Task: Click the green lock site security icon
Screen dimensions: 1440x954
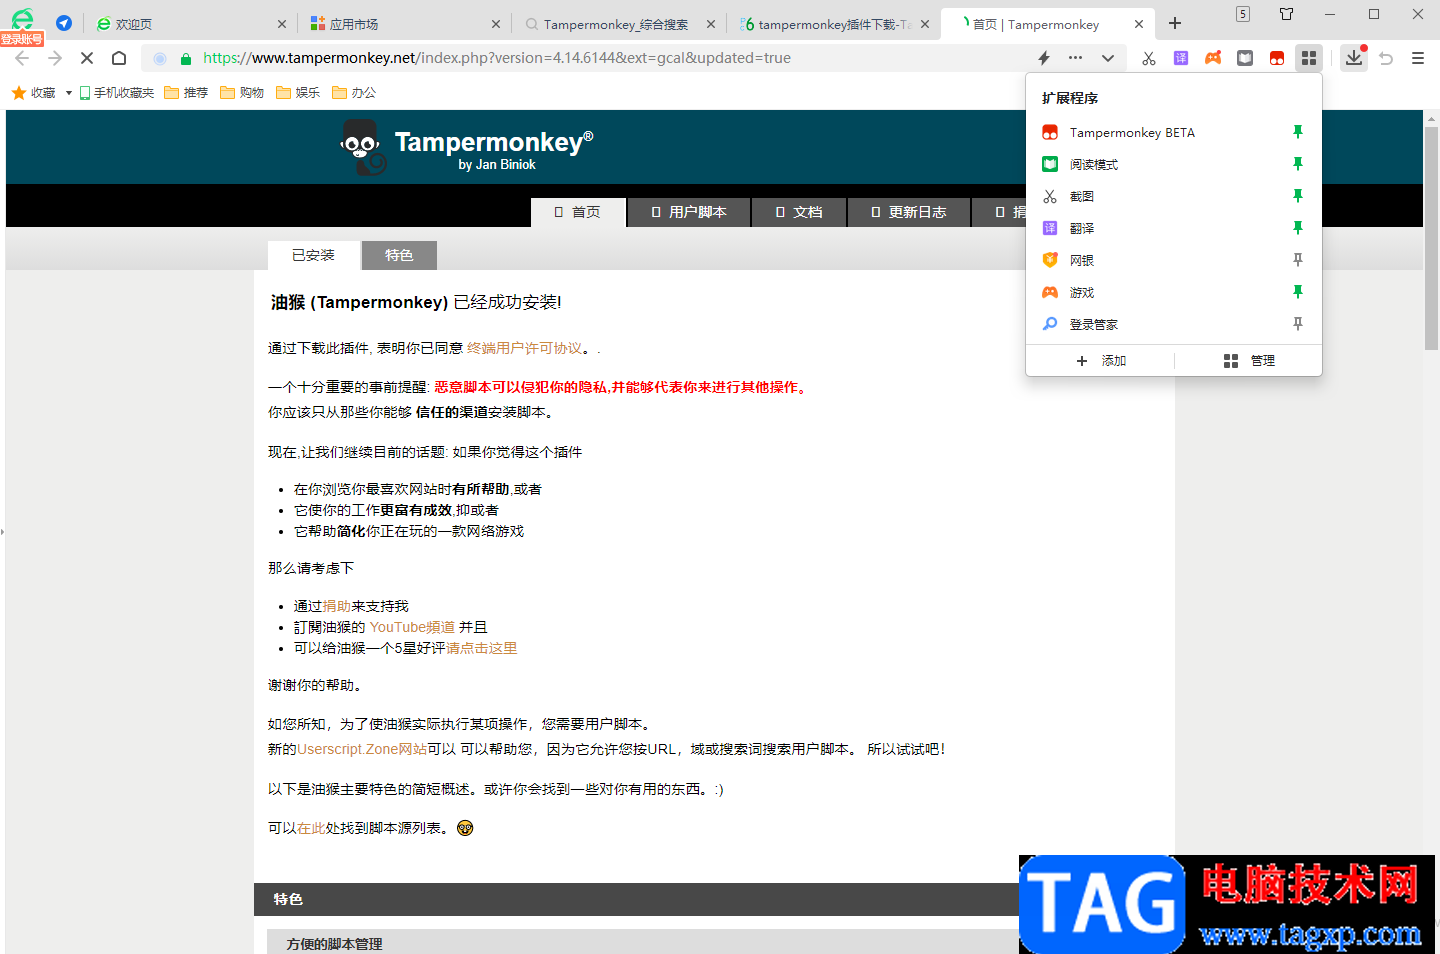Action: pyautogui.click(x=185, y=59)
